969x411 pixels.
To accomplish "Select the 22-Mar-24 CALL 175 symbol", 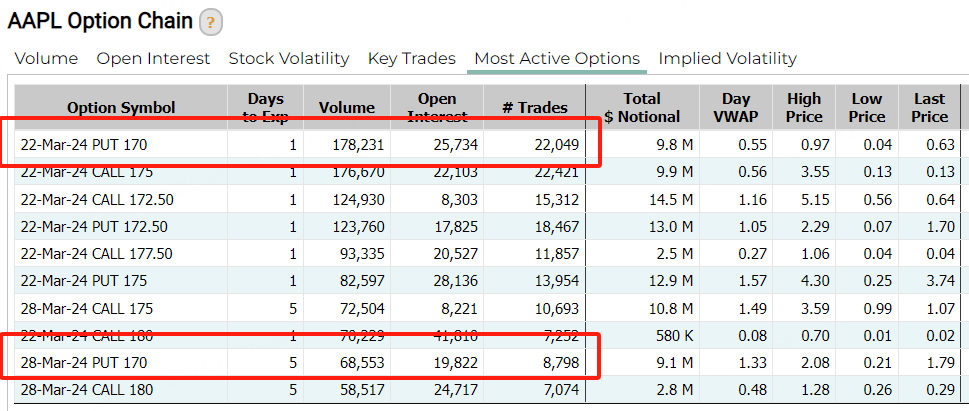I will [87, 172].
